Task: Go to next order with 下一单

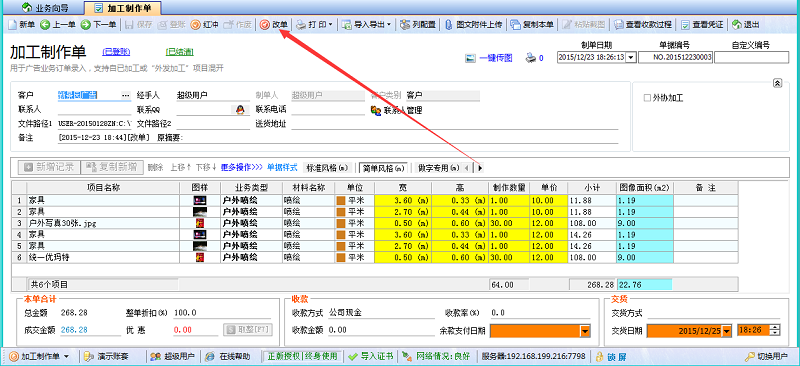Action: [98, 25]
